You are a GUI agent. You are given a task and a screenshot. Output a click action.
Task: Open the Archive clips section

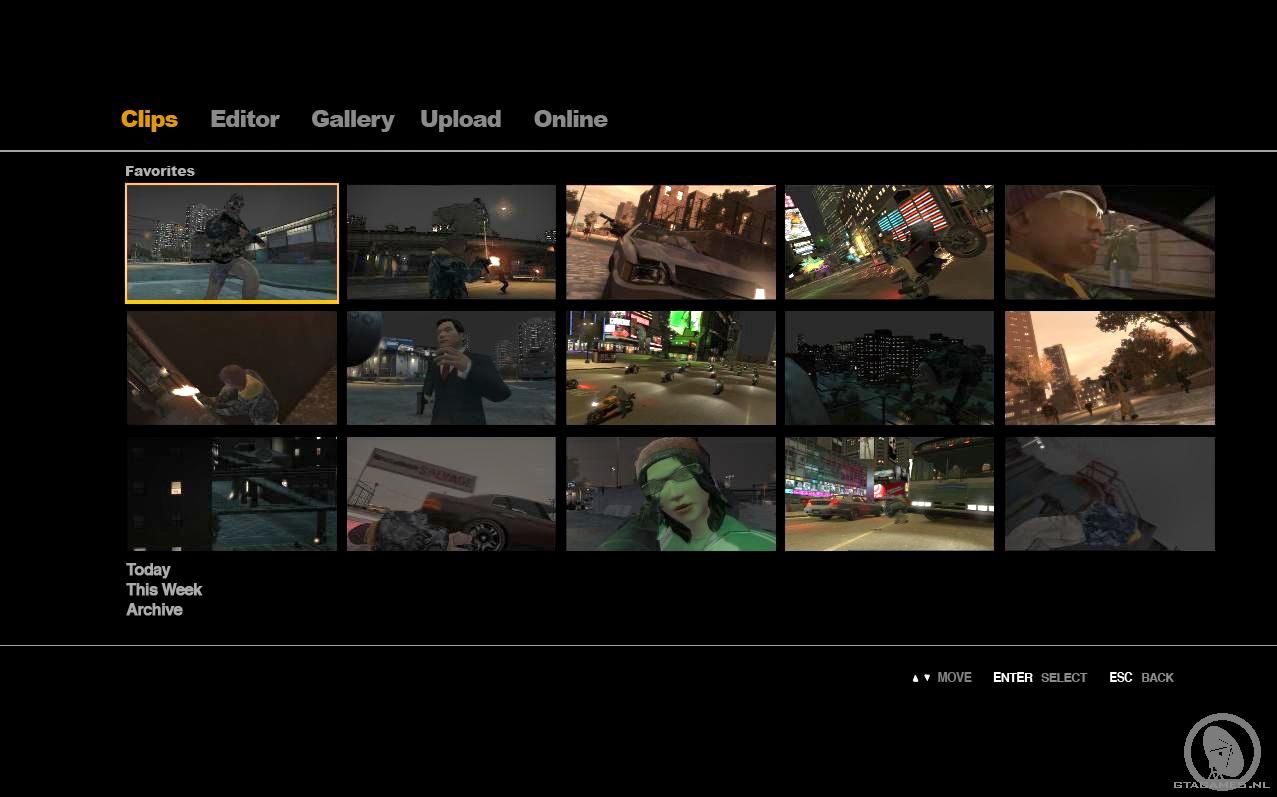[x=154, y=610]
